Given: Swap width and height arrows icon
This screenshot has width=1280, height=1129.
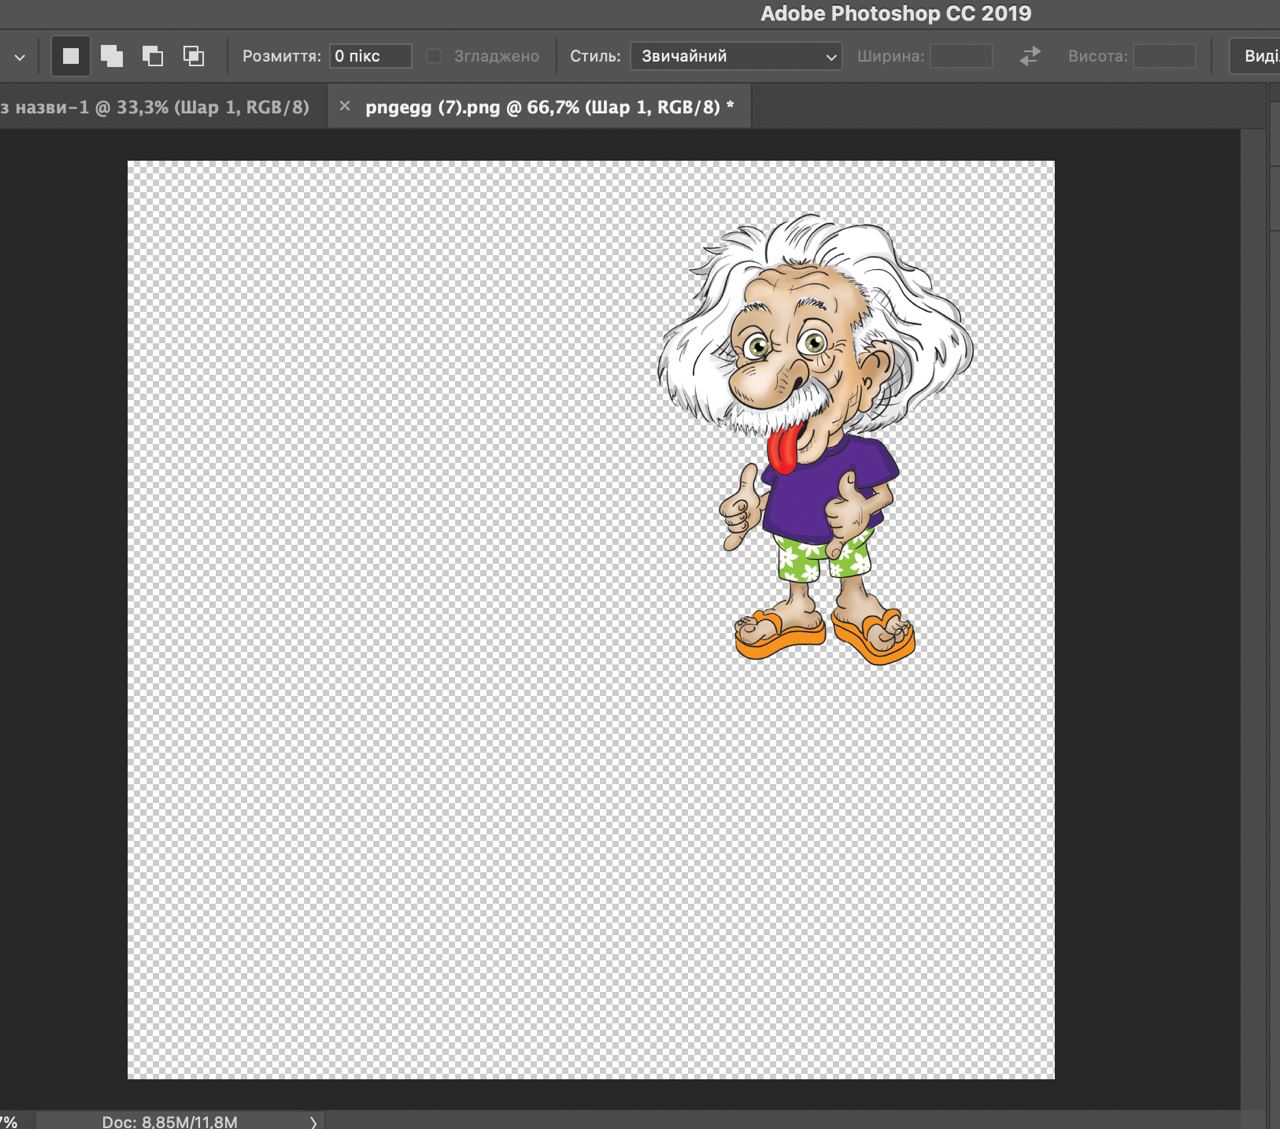Looking at the screenshot, I should click(1030, 56).
